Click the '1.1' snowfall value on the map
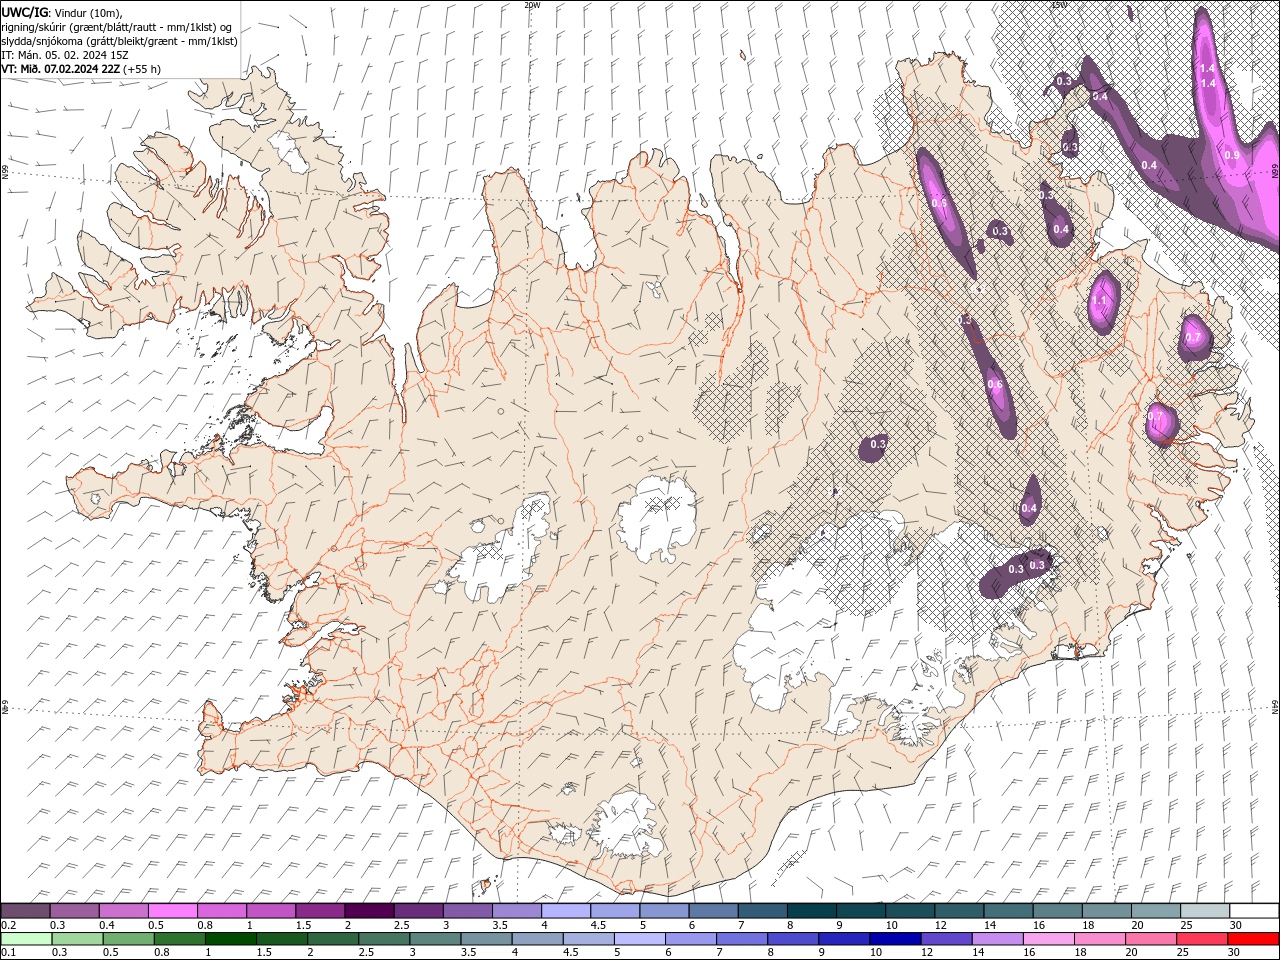1280x960 pixels. [x=1101, y=300]
